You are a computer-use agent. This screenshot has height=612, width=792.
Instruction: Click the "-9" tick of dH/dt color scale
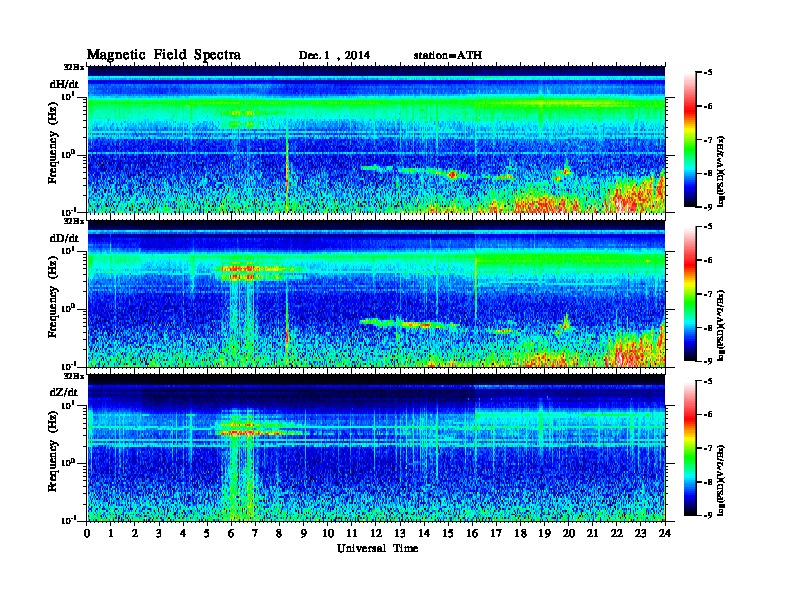click(x=708, y=207)
